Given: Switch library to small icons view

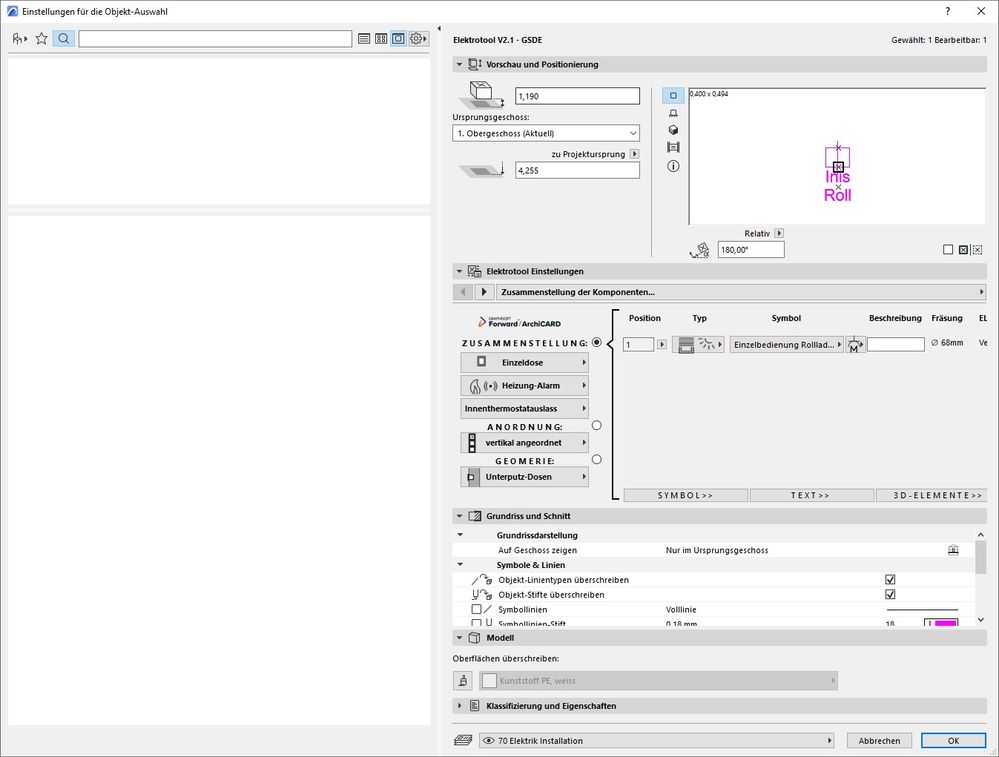Looking at the screenshot, I should [x=381, y=39].
